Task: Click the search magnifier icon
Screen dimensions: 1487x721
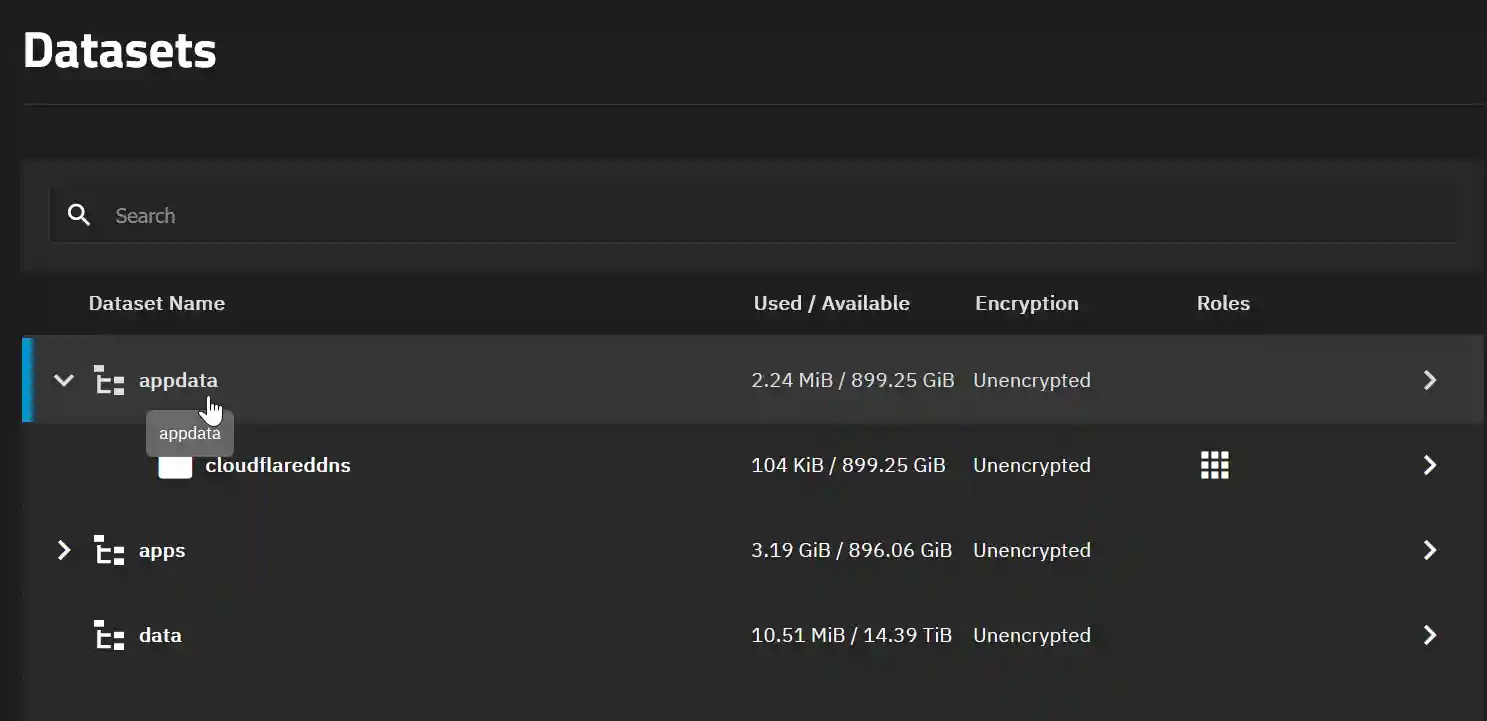Action: [79, 215]
